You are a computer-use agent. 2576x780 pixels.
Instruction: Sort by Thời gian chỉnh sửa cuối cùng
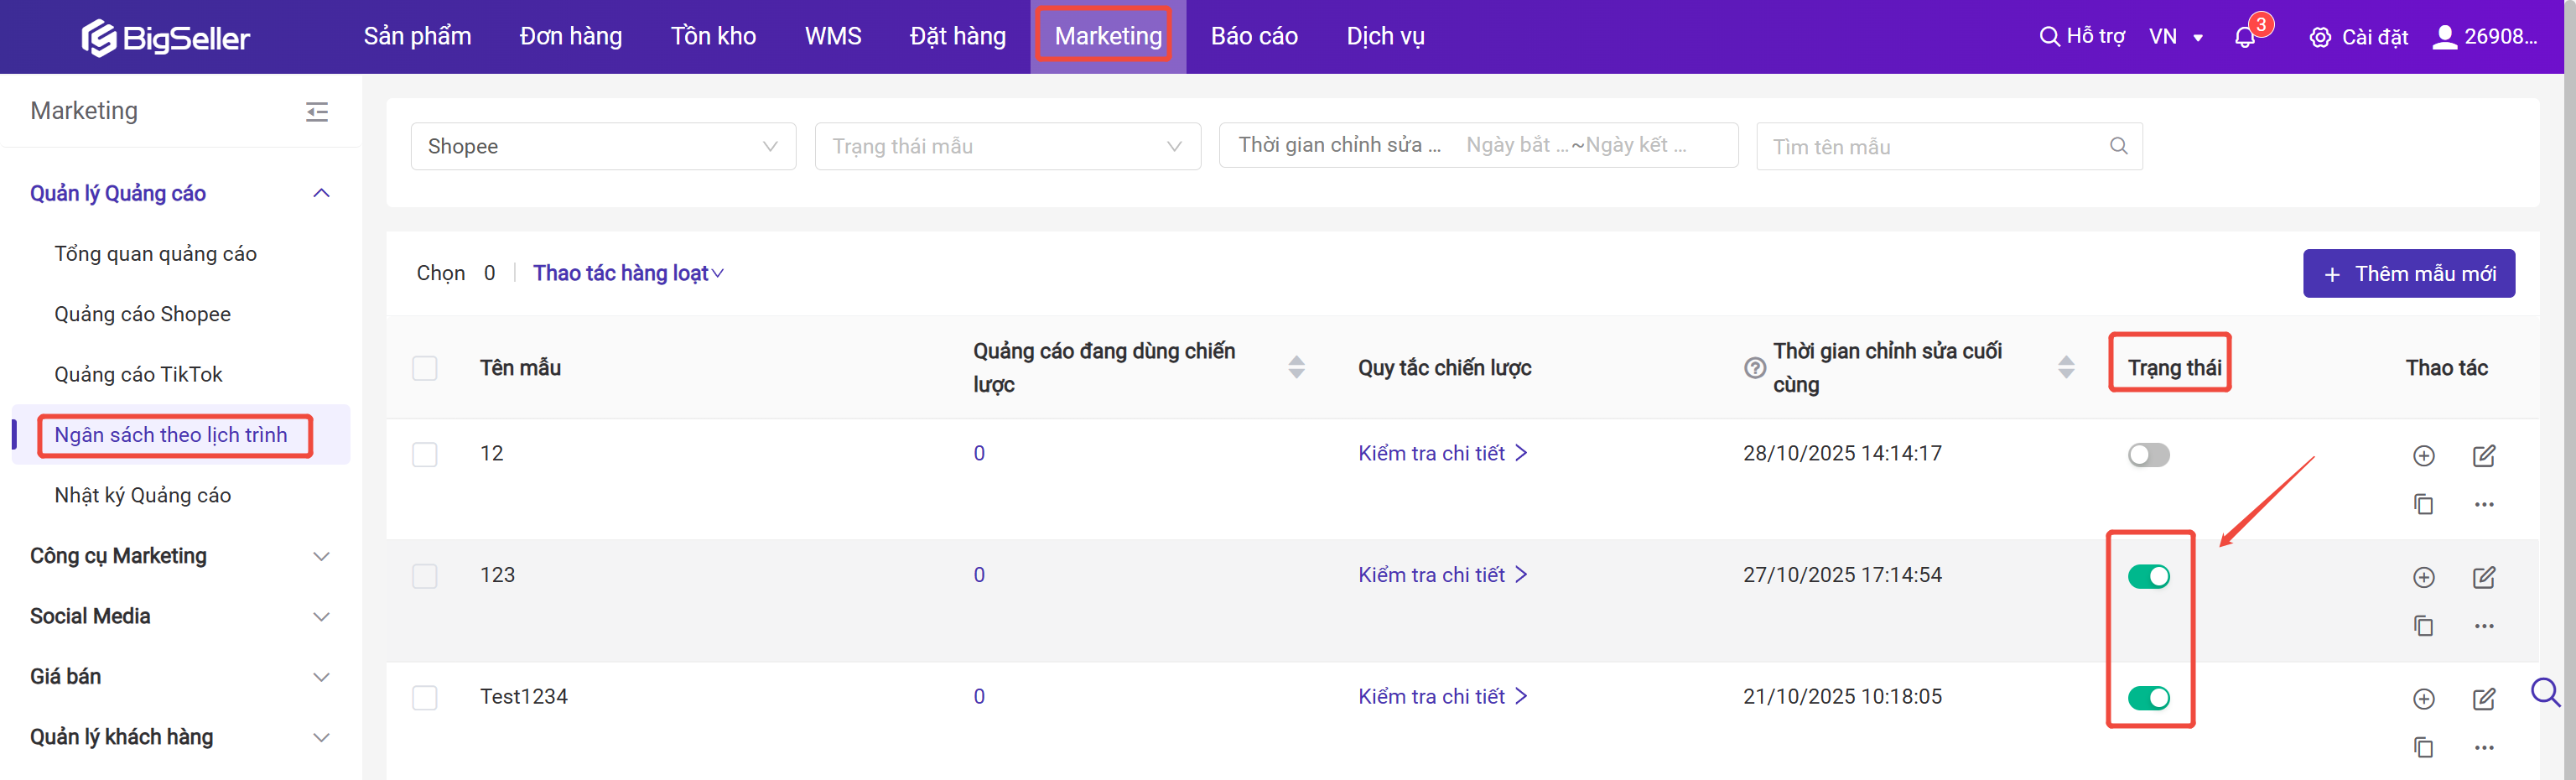pos(2065,367)
